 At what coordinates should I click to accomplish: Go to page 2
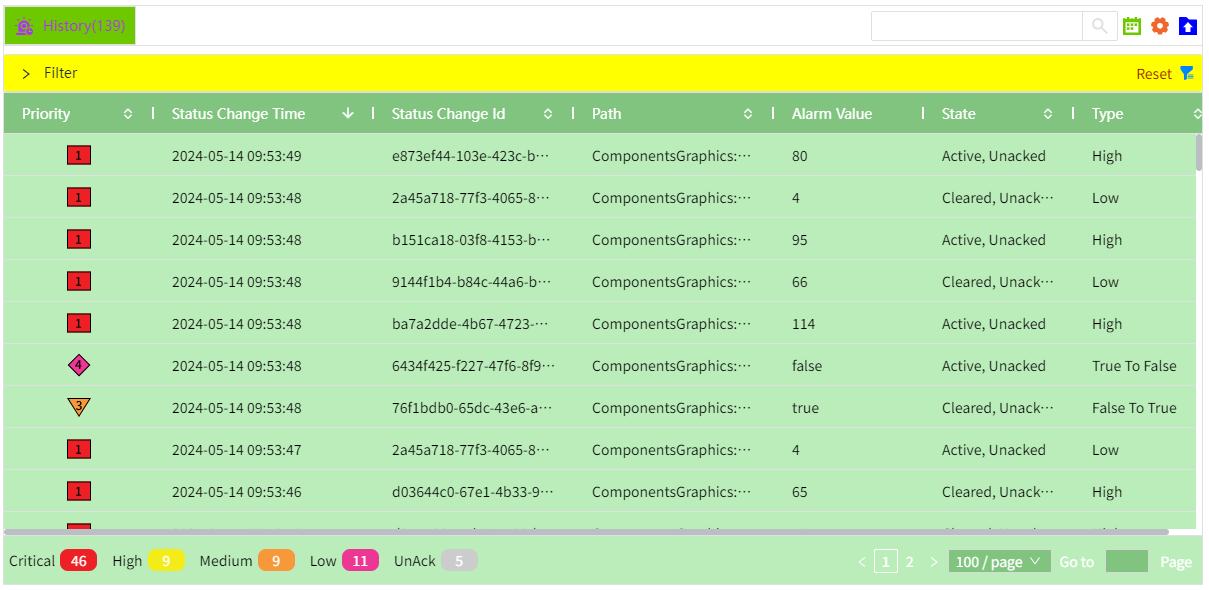click(910, 562)
